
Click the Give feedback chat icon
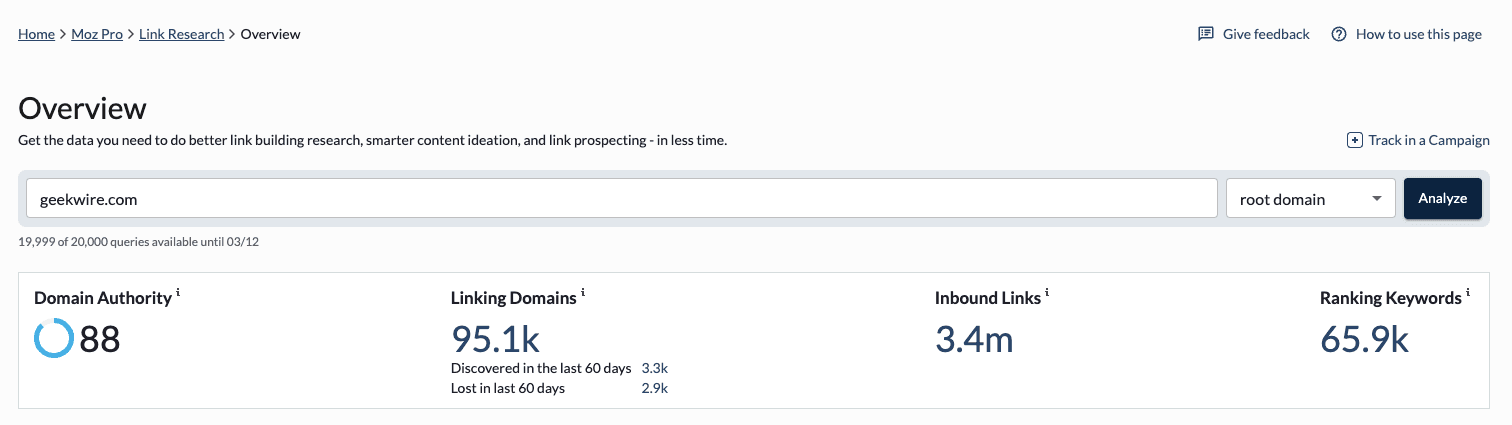(1206, 34)
